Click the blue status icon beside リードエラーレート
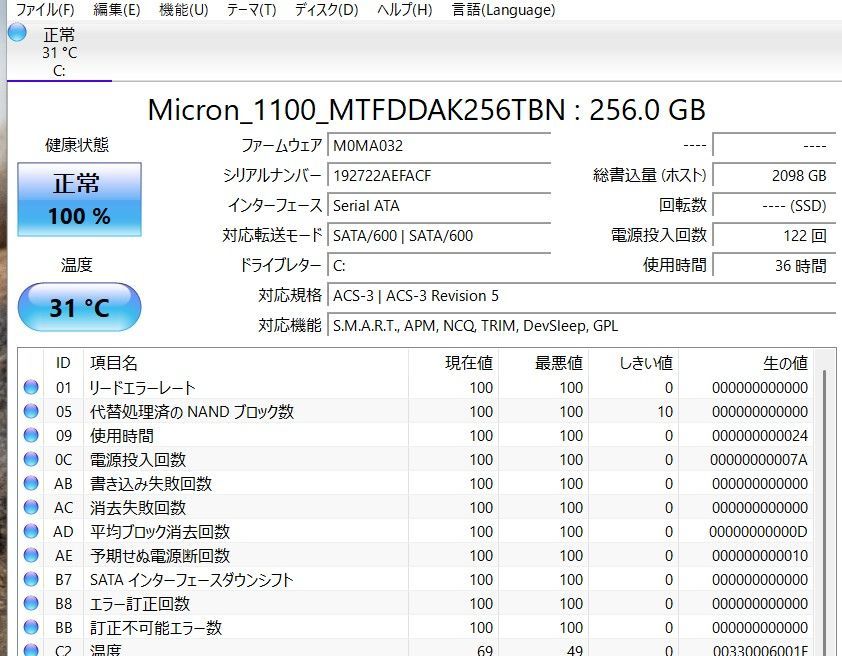The width and height of the screenshot is (842, 656). 33,387
